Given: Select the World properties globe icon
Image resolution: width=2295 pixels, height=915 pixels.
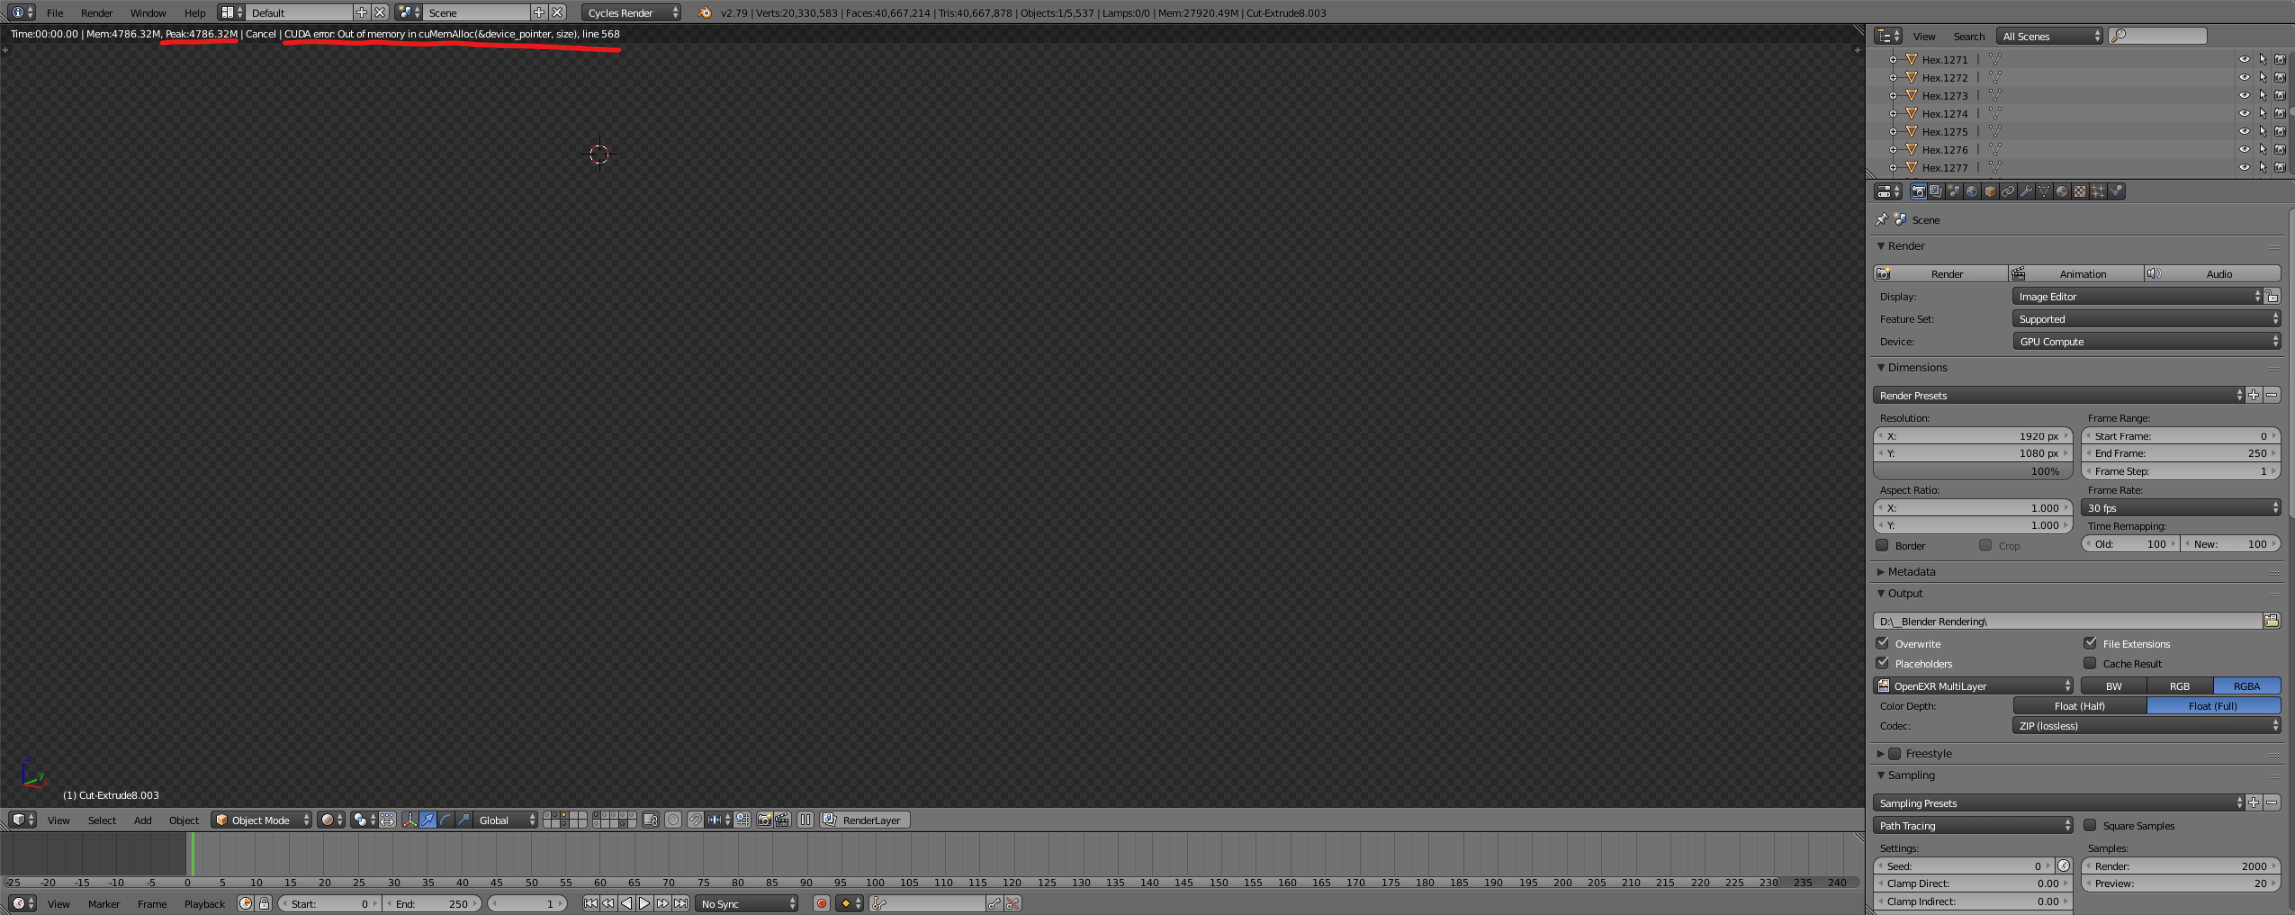Looking at the screenshot, I should click(1971, 191).
